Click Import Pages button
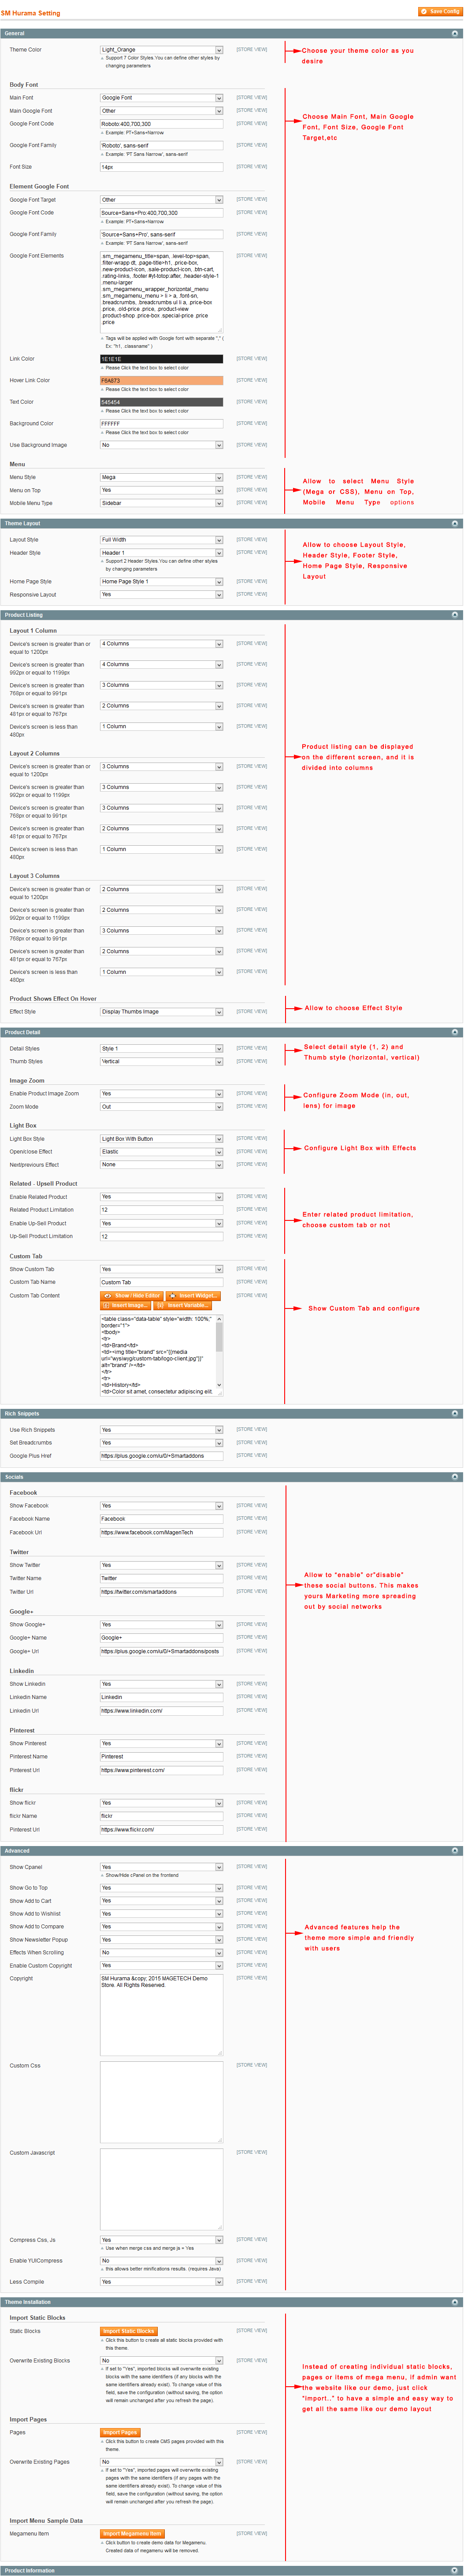 click(120, 2431)
